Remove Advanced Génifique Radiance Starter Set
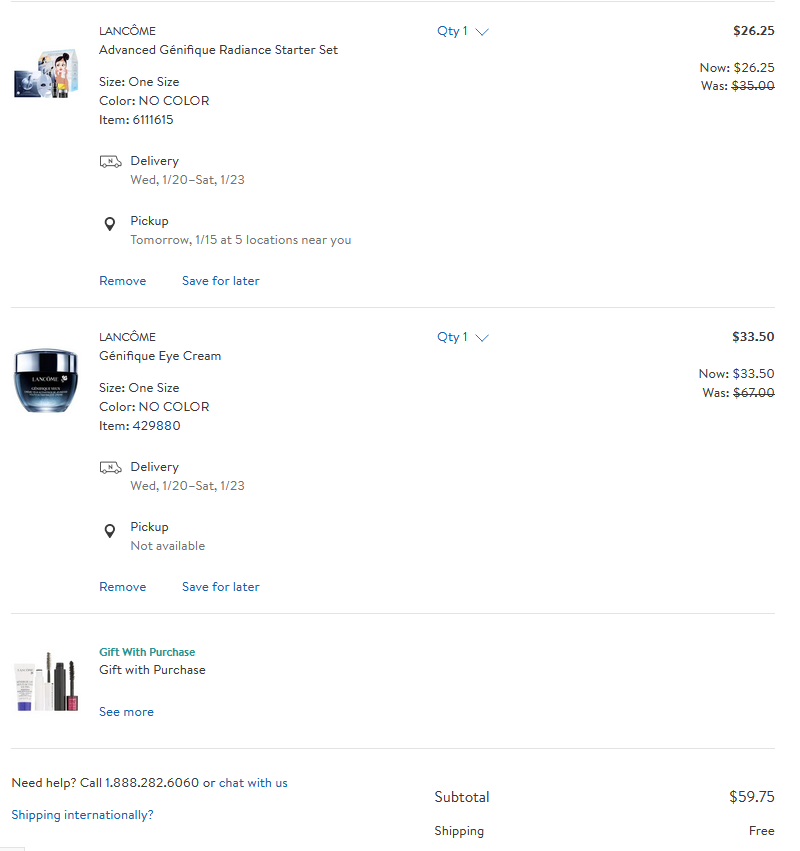This screenshot has height=851, width=800. tap(123, 281)
